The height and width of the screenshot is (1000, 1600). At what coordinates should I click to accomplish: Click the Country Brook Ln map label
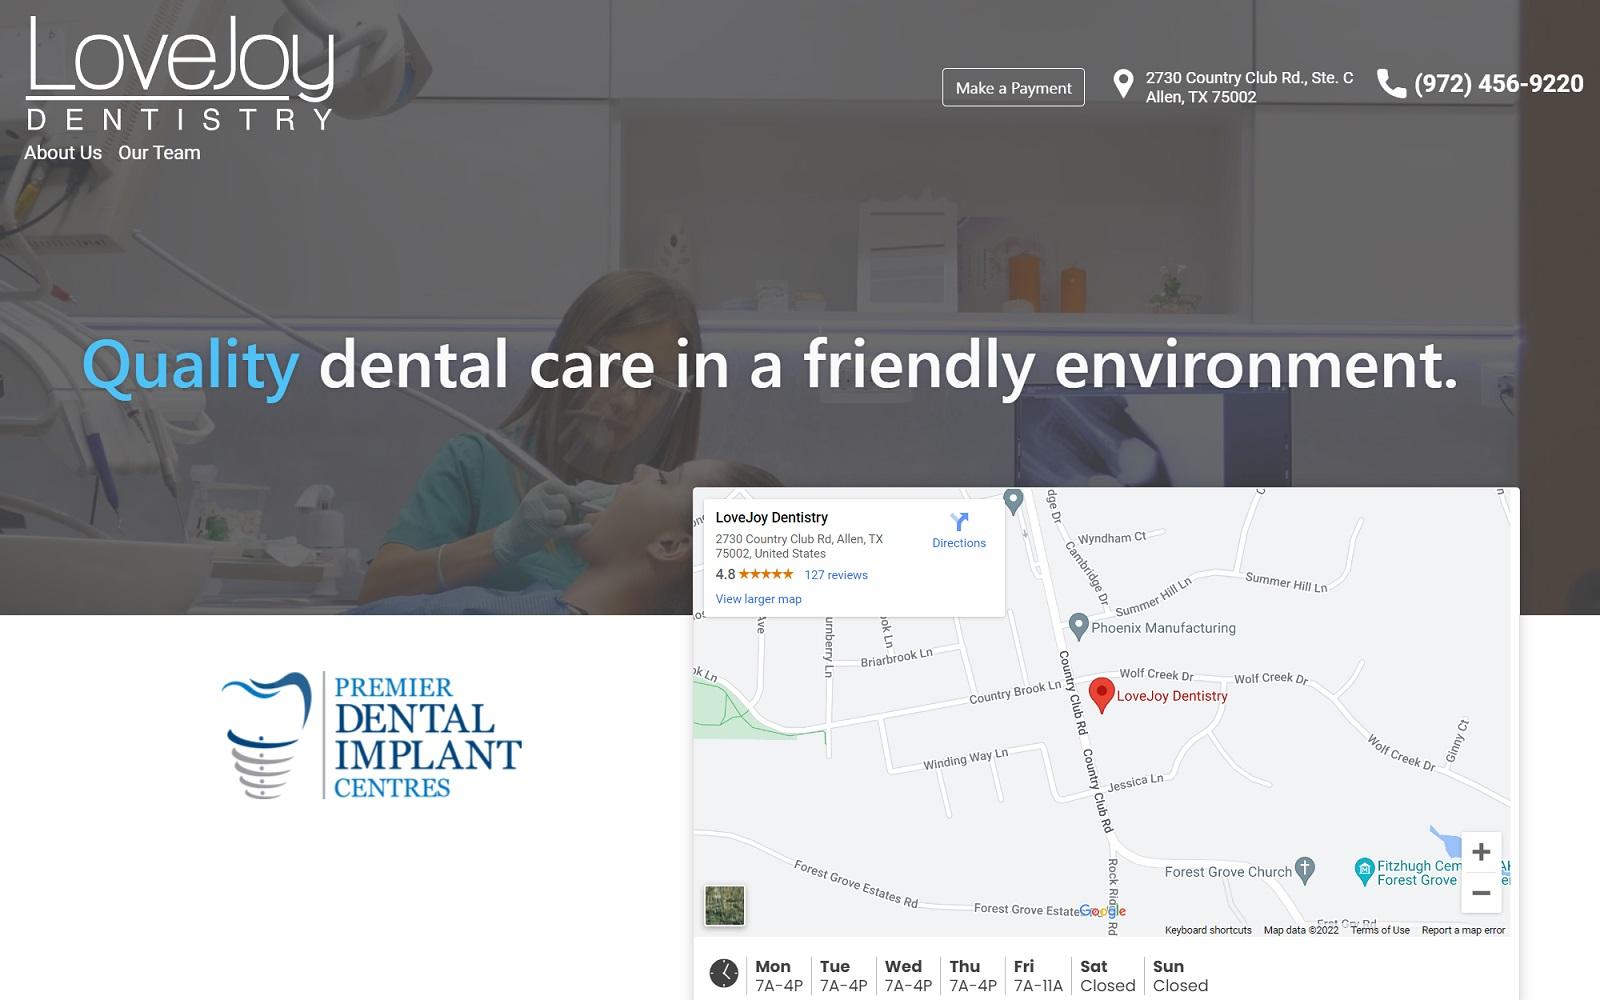pyautogui.click(x=1015, y=692)
